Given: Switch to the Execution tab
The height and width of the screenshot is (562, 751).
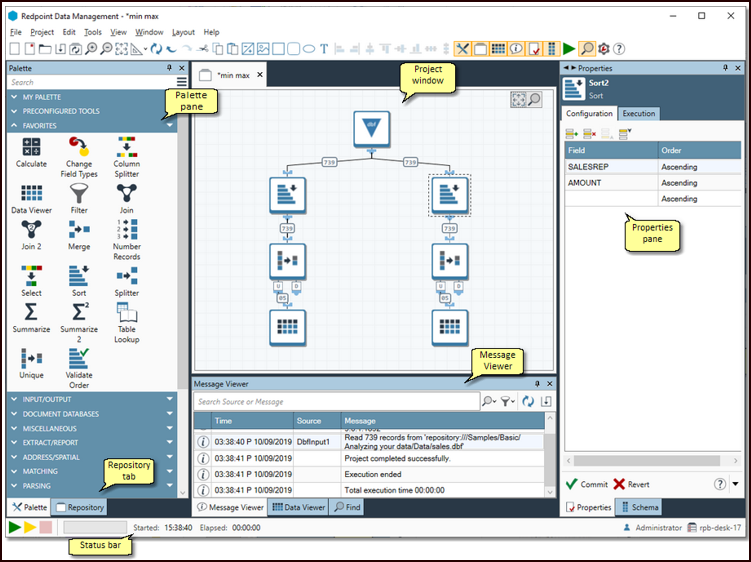Looking at the screenshot, I should [x=638, y=113].
